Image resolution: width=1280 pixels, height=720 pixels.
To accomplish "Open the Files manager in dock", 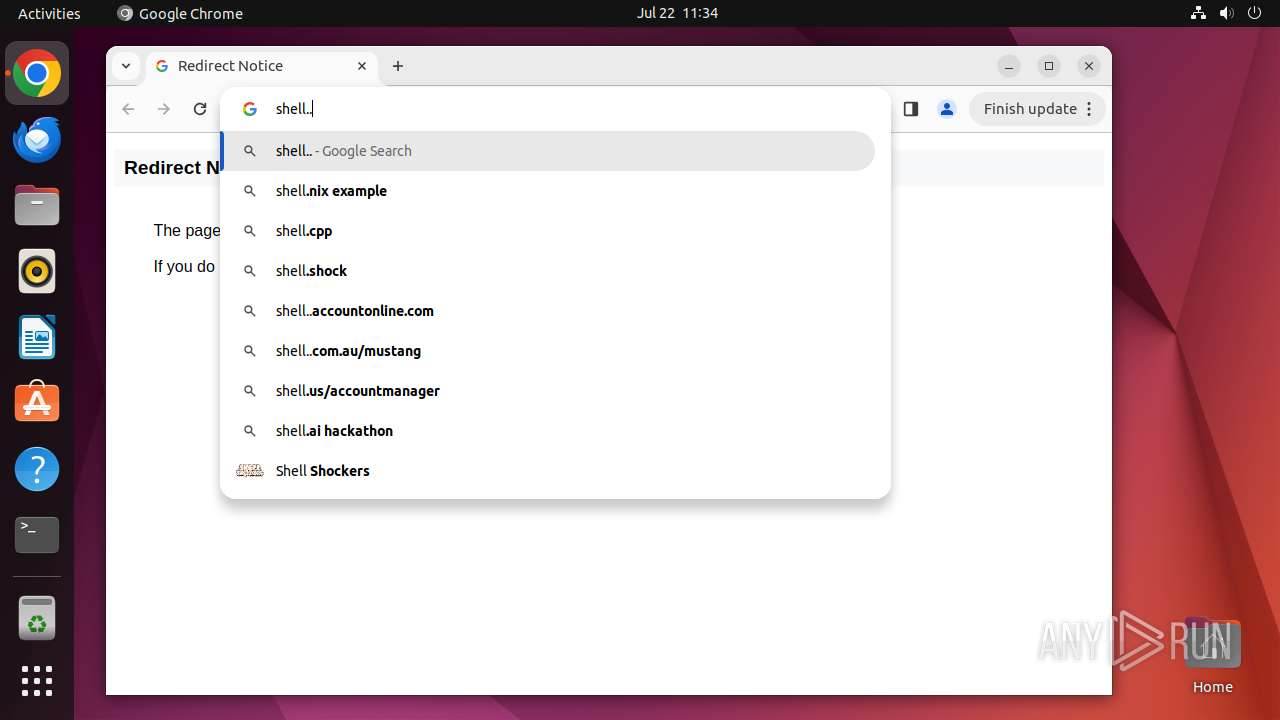I will 37,205.
